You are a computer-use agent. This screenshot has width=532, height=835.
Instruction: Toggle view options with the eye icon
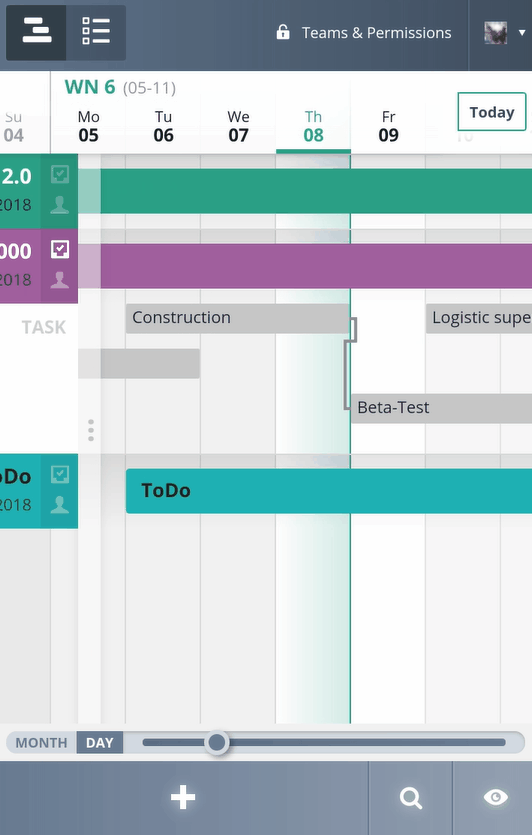(x=495, y=797)
